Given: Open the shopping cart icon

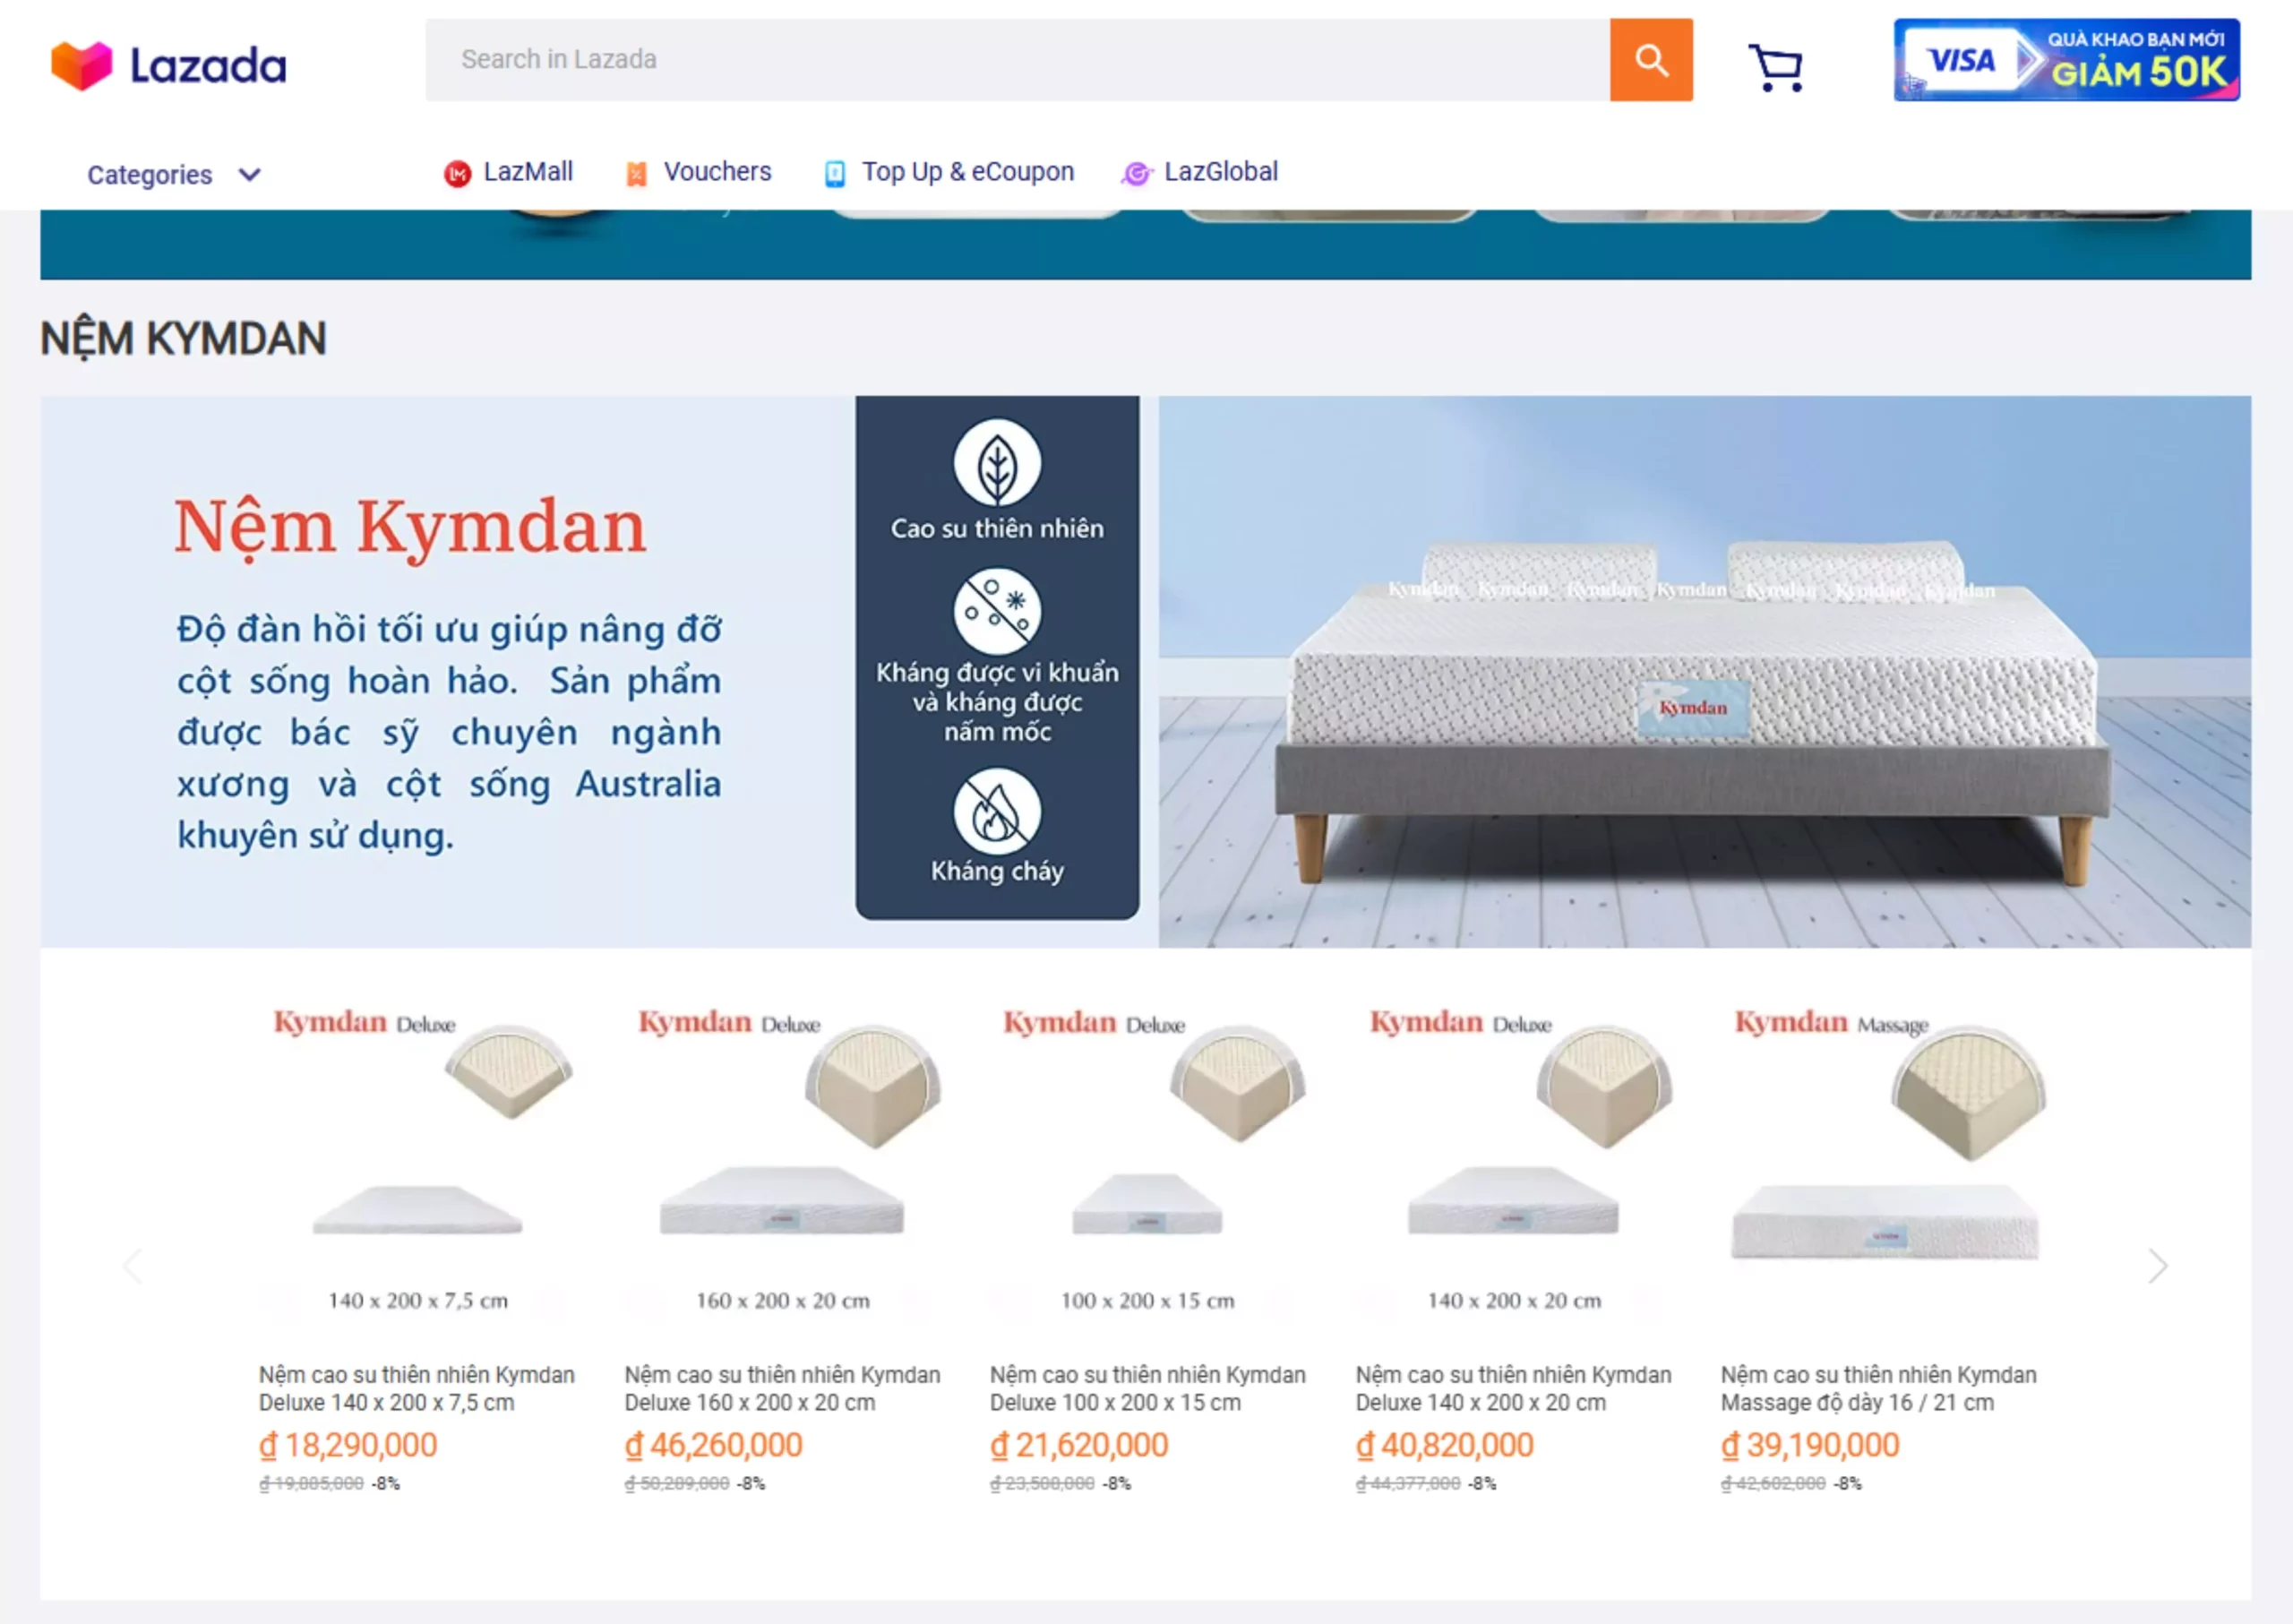Looking at the screenshot, I should point(1775,67).
